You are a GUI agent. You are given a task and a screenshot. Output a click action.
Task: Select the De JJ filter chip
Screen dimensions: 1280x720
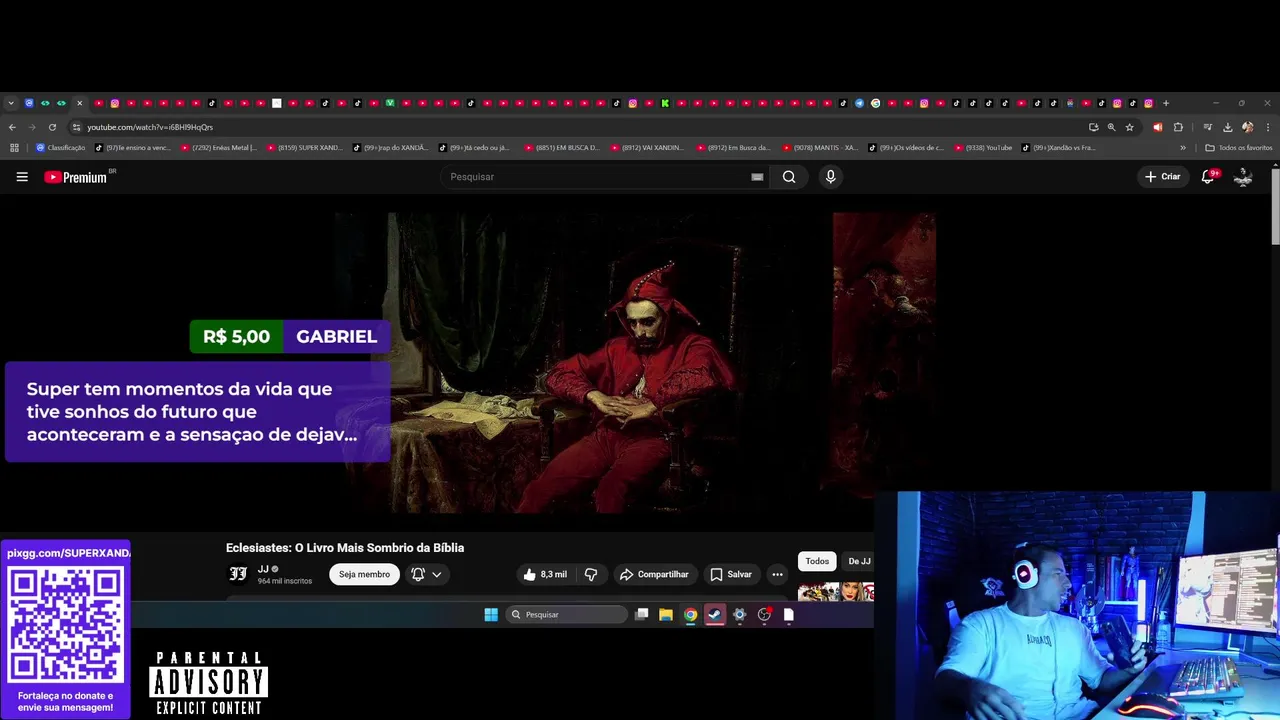859,561
